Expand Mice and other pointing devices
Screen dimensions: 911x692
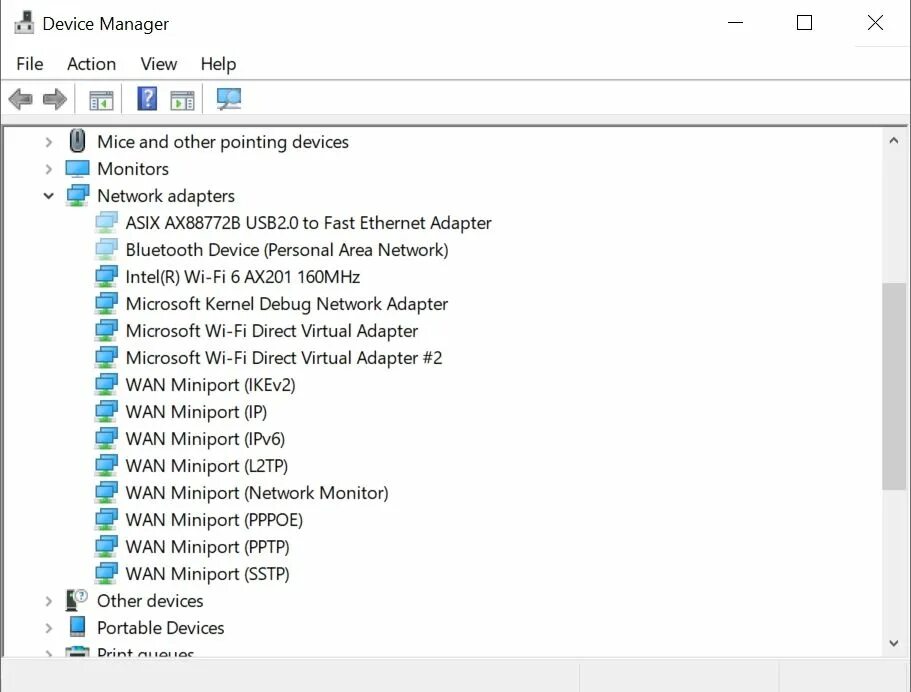(x=48, y=142)
